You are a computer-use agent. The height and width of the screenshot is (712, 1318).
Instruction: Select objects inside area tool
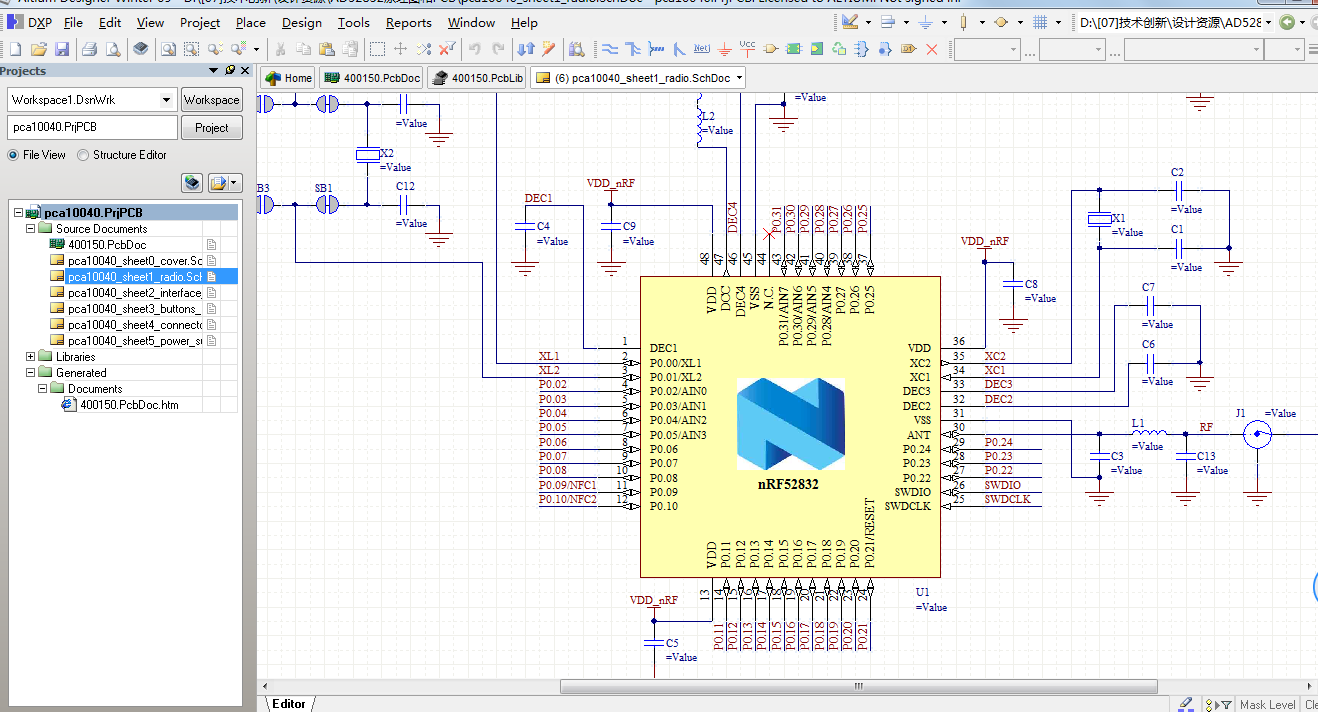[377, 49]
